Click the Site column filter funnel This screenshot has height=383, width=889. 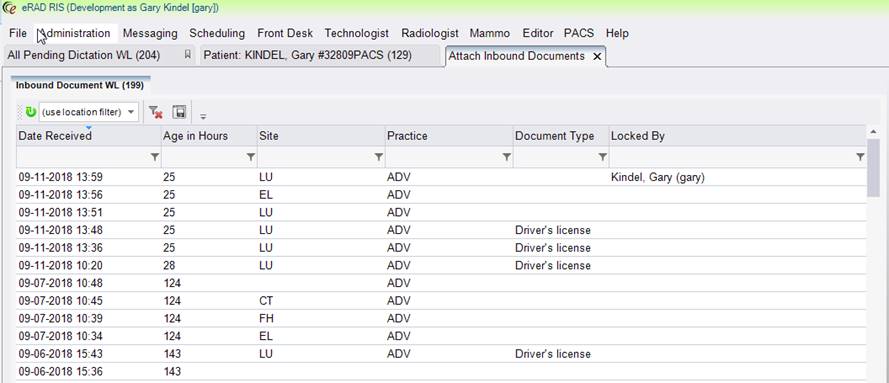tap(379, 157)
